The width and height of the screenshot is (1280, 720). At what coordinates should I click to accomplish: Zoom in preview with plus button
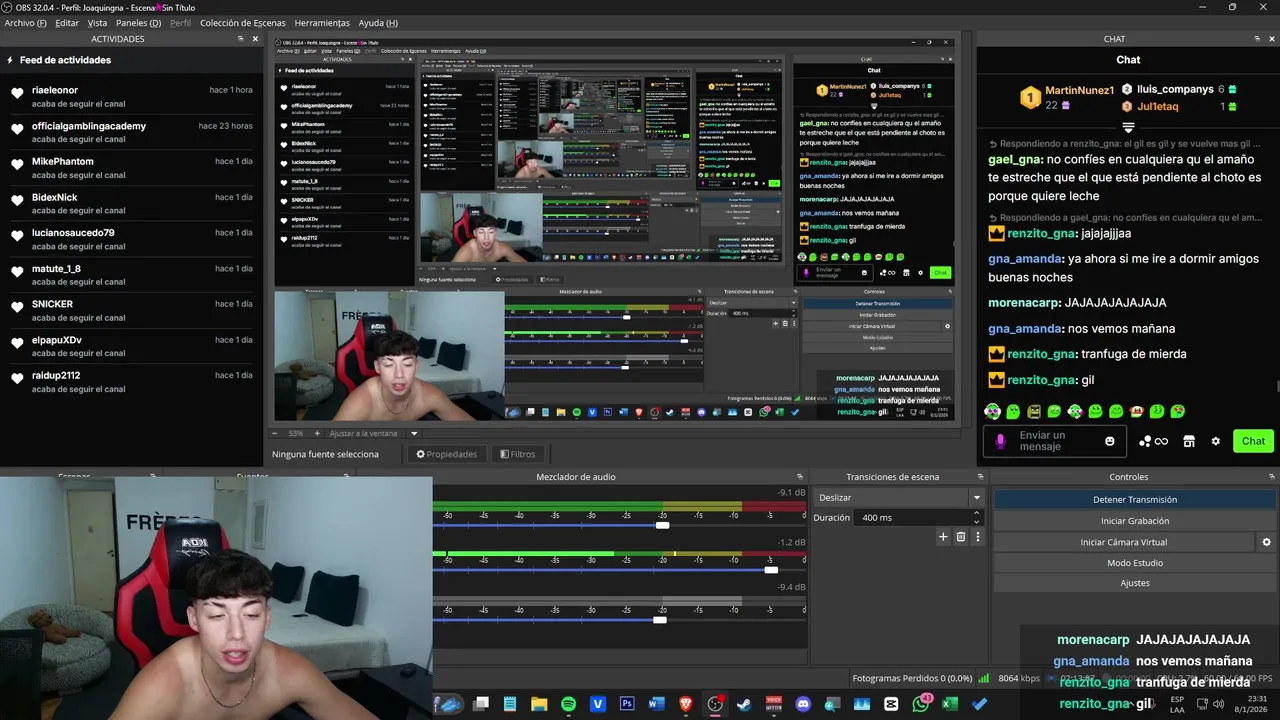click(x=317, y=433)
